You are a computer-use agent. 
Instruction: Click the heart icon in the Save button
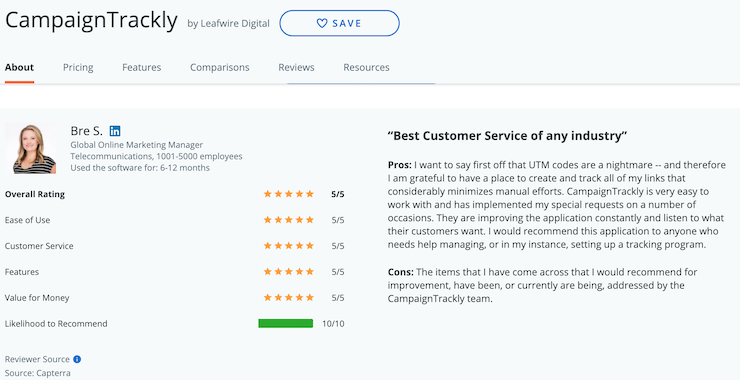click(322, 23)
